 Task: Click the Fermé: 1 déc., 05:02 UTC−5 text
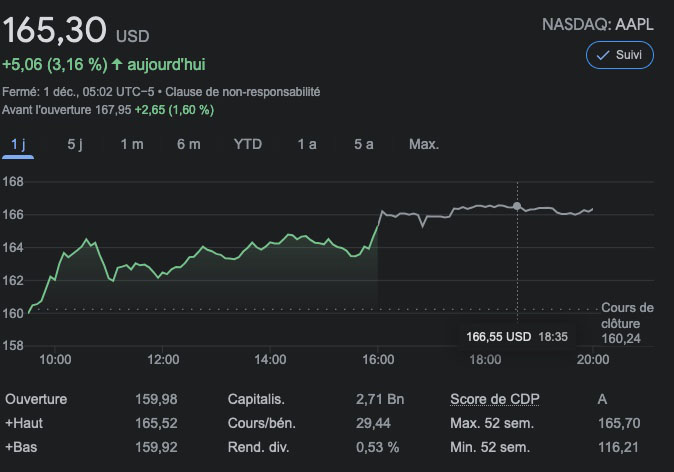[78, 92]
